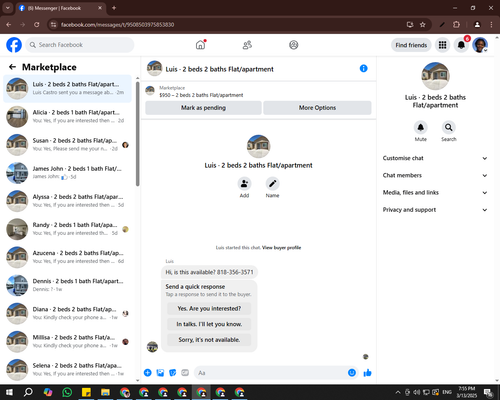Expand Privacy and support section
This screenshot has width=500, height=400.
coord(435,210)
